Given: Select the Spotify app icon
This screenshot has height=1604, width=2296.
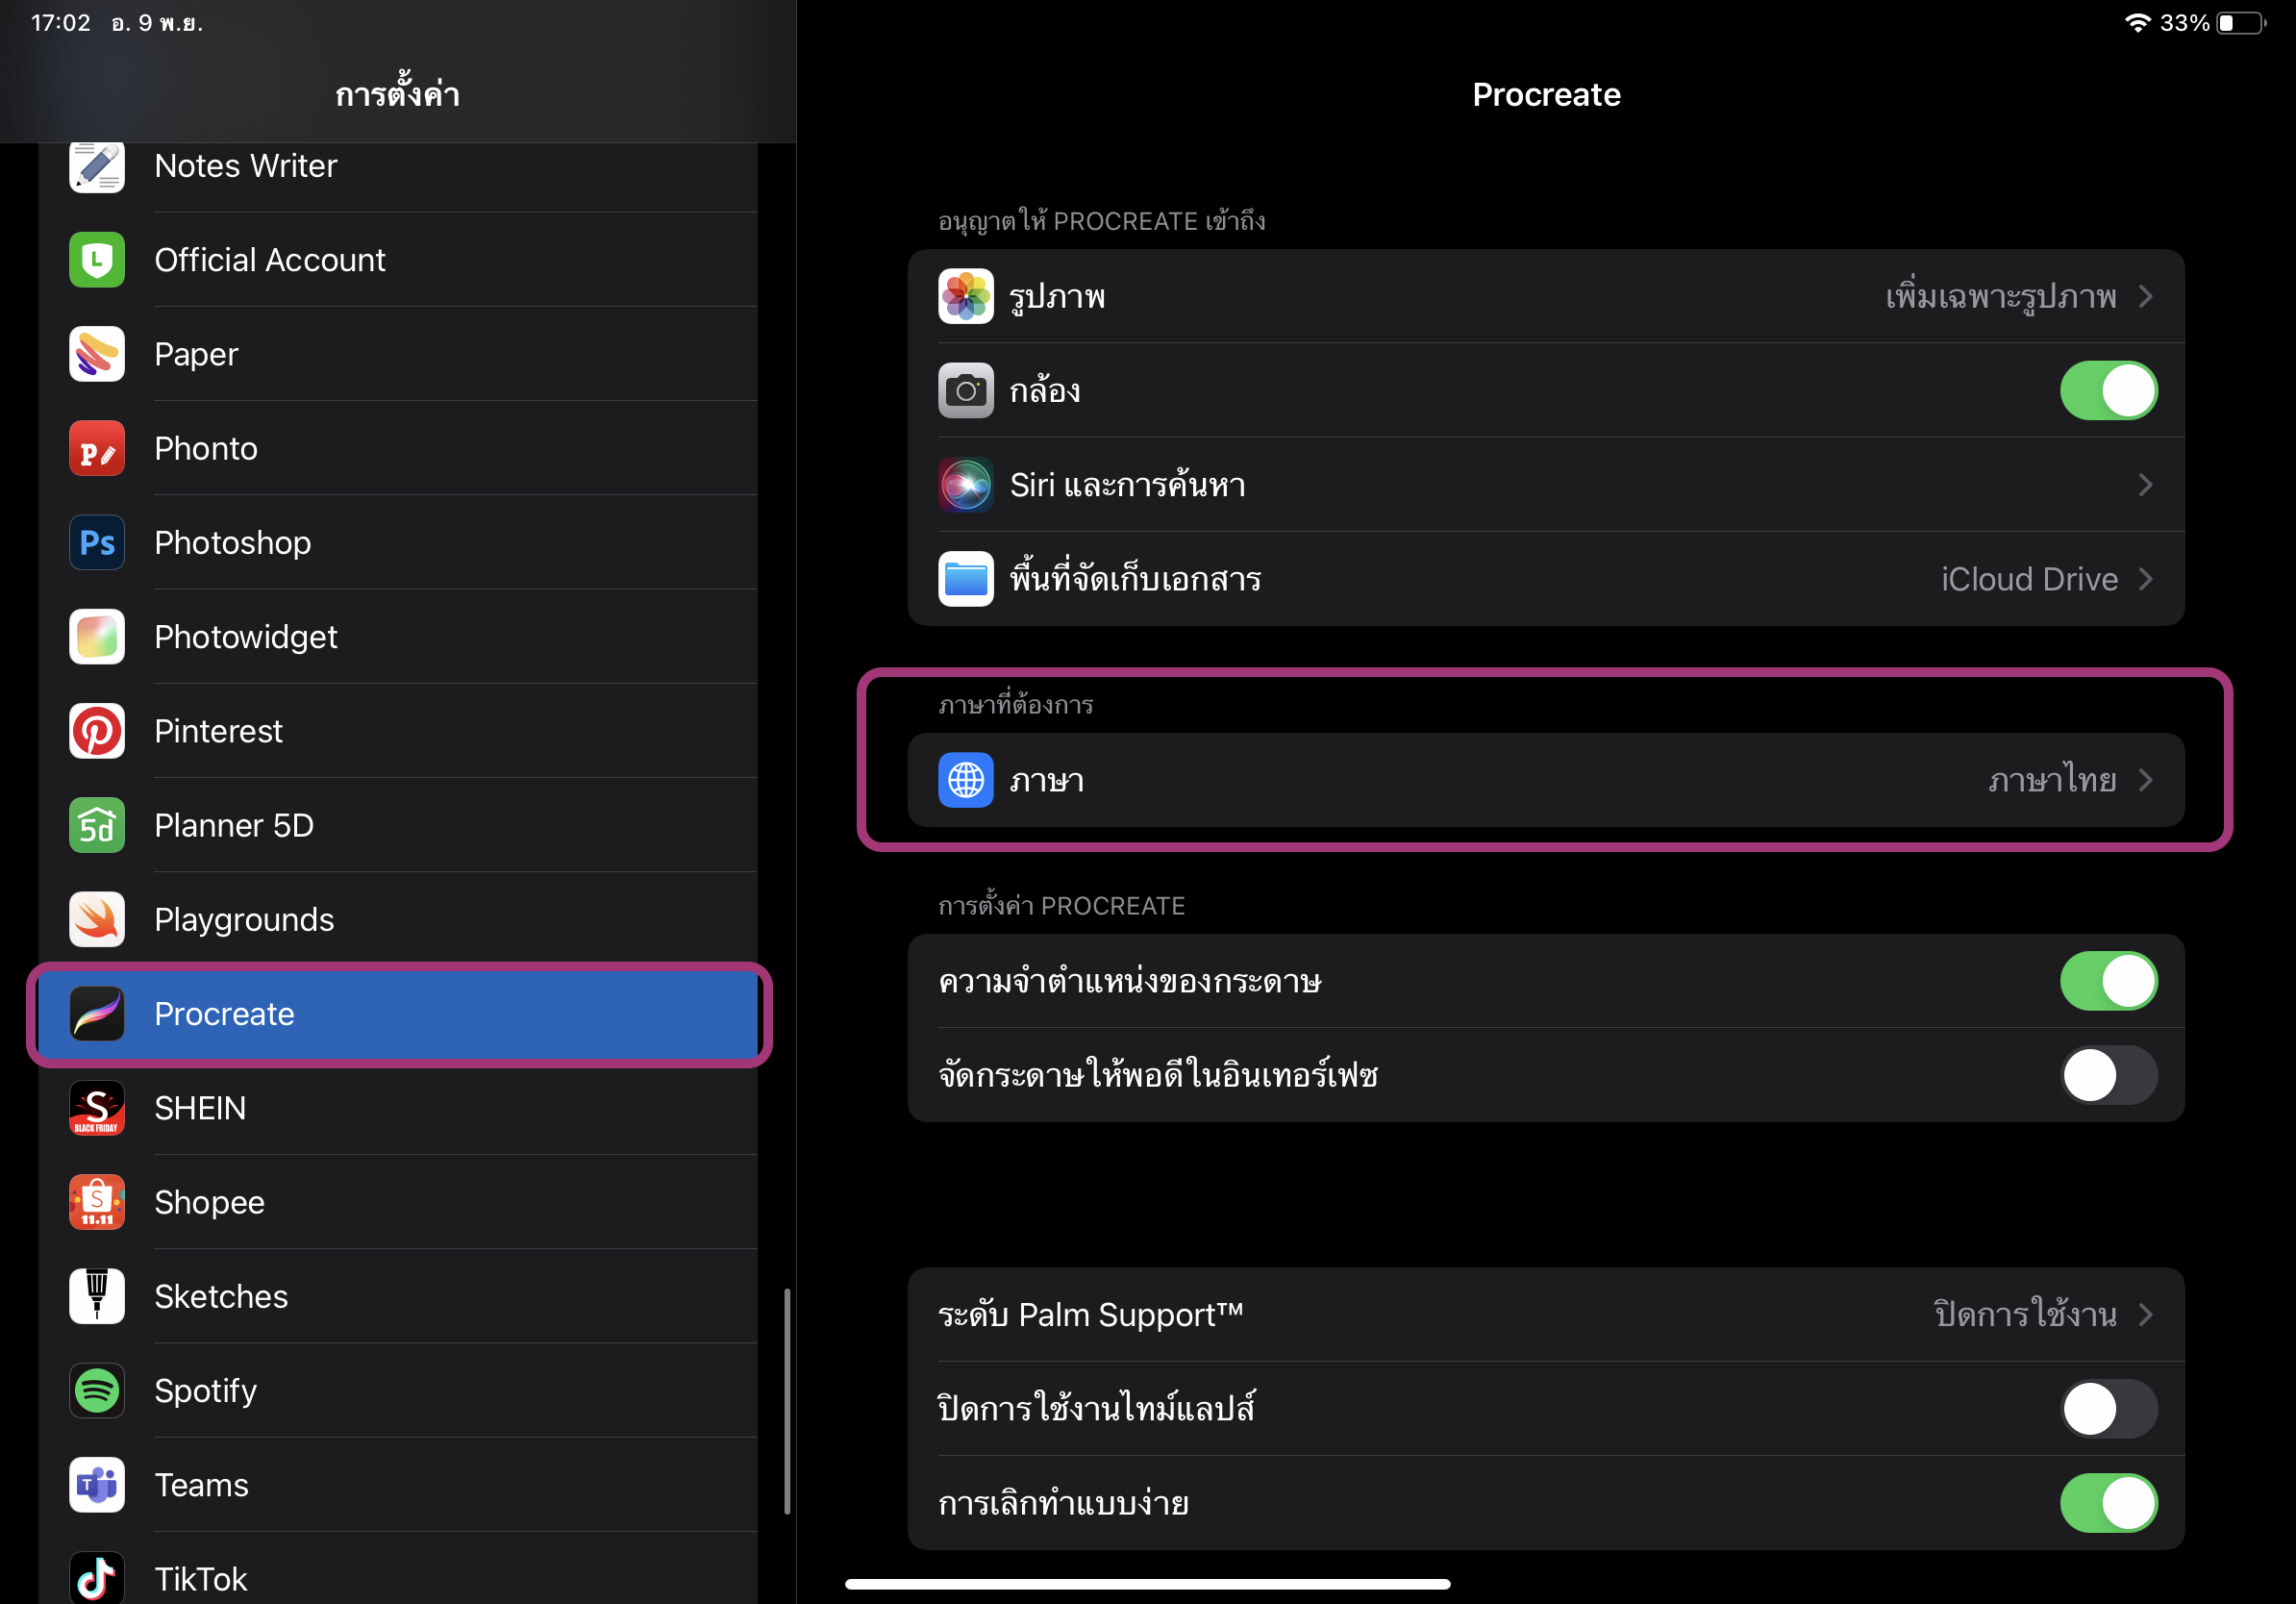Looking at the screenshot, I should tap(97, 1390).
